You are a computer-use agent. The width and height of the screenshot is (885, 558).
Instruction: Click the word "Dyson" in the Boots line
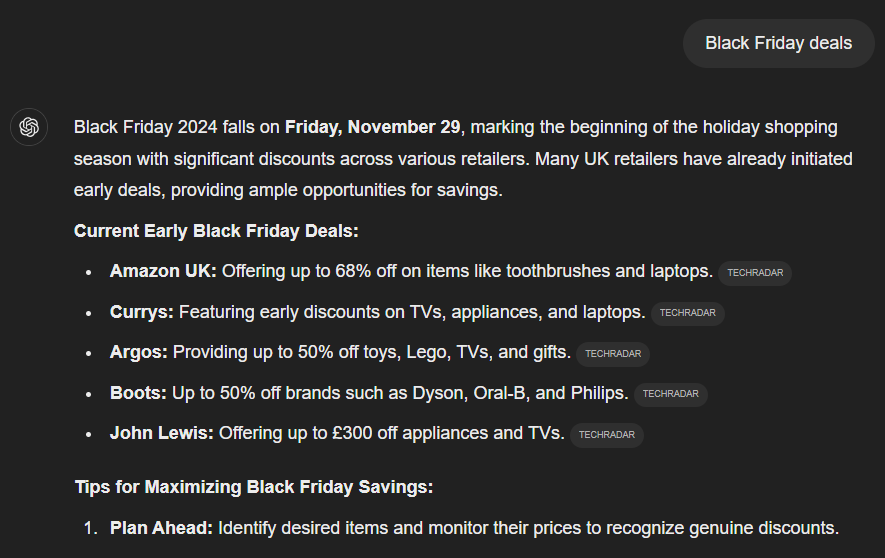pos(438,393)
